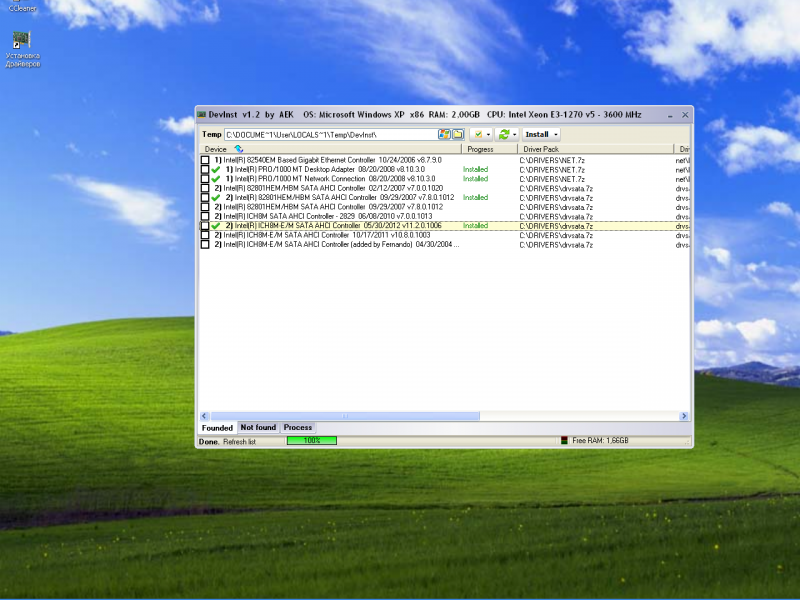Click the resize grip in status bar corner
The height and width of the screenshot is (600, 800).
pos(687,441)
